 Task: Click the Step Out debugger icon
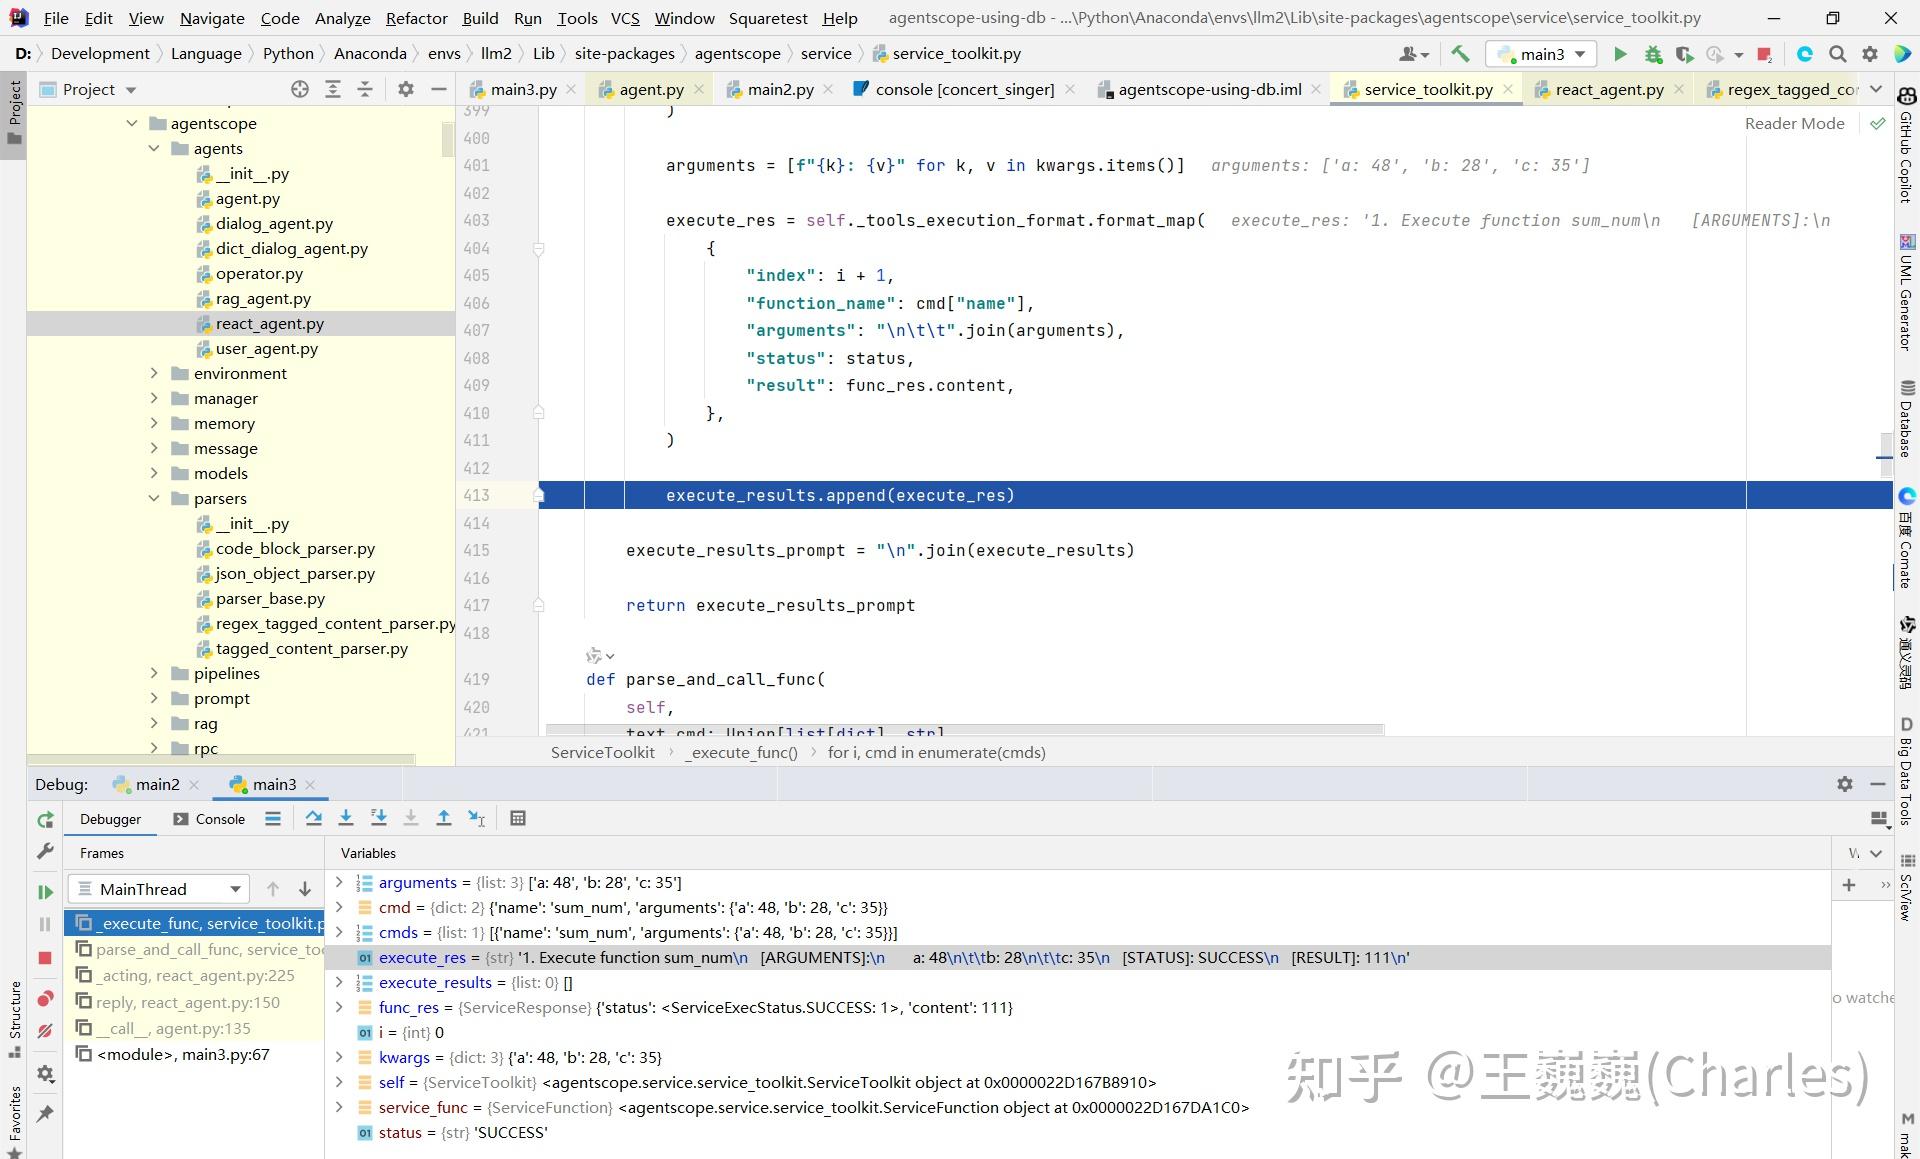click(x=444, y=818)
